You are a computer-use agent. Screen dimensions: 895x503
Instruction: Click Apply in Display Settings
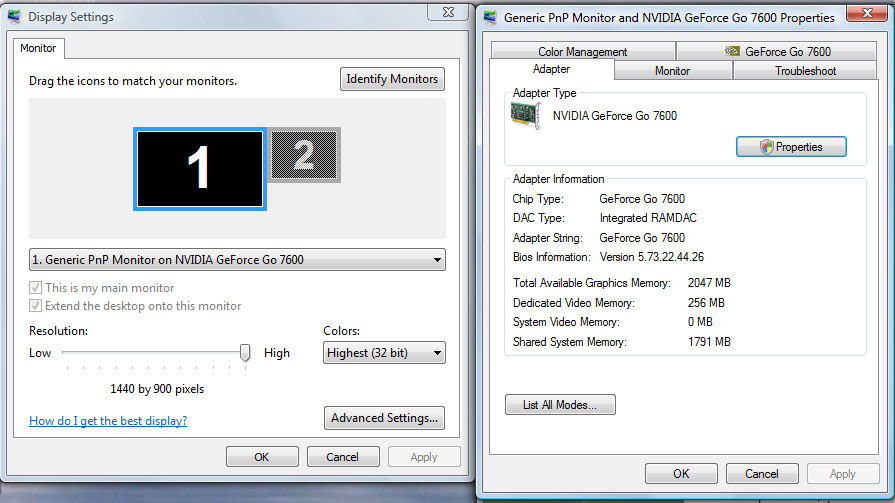(x=424, y=457)
